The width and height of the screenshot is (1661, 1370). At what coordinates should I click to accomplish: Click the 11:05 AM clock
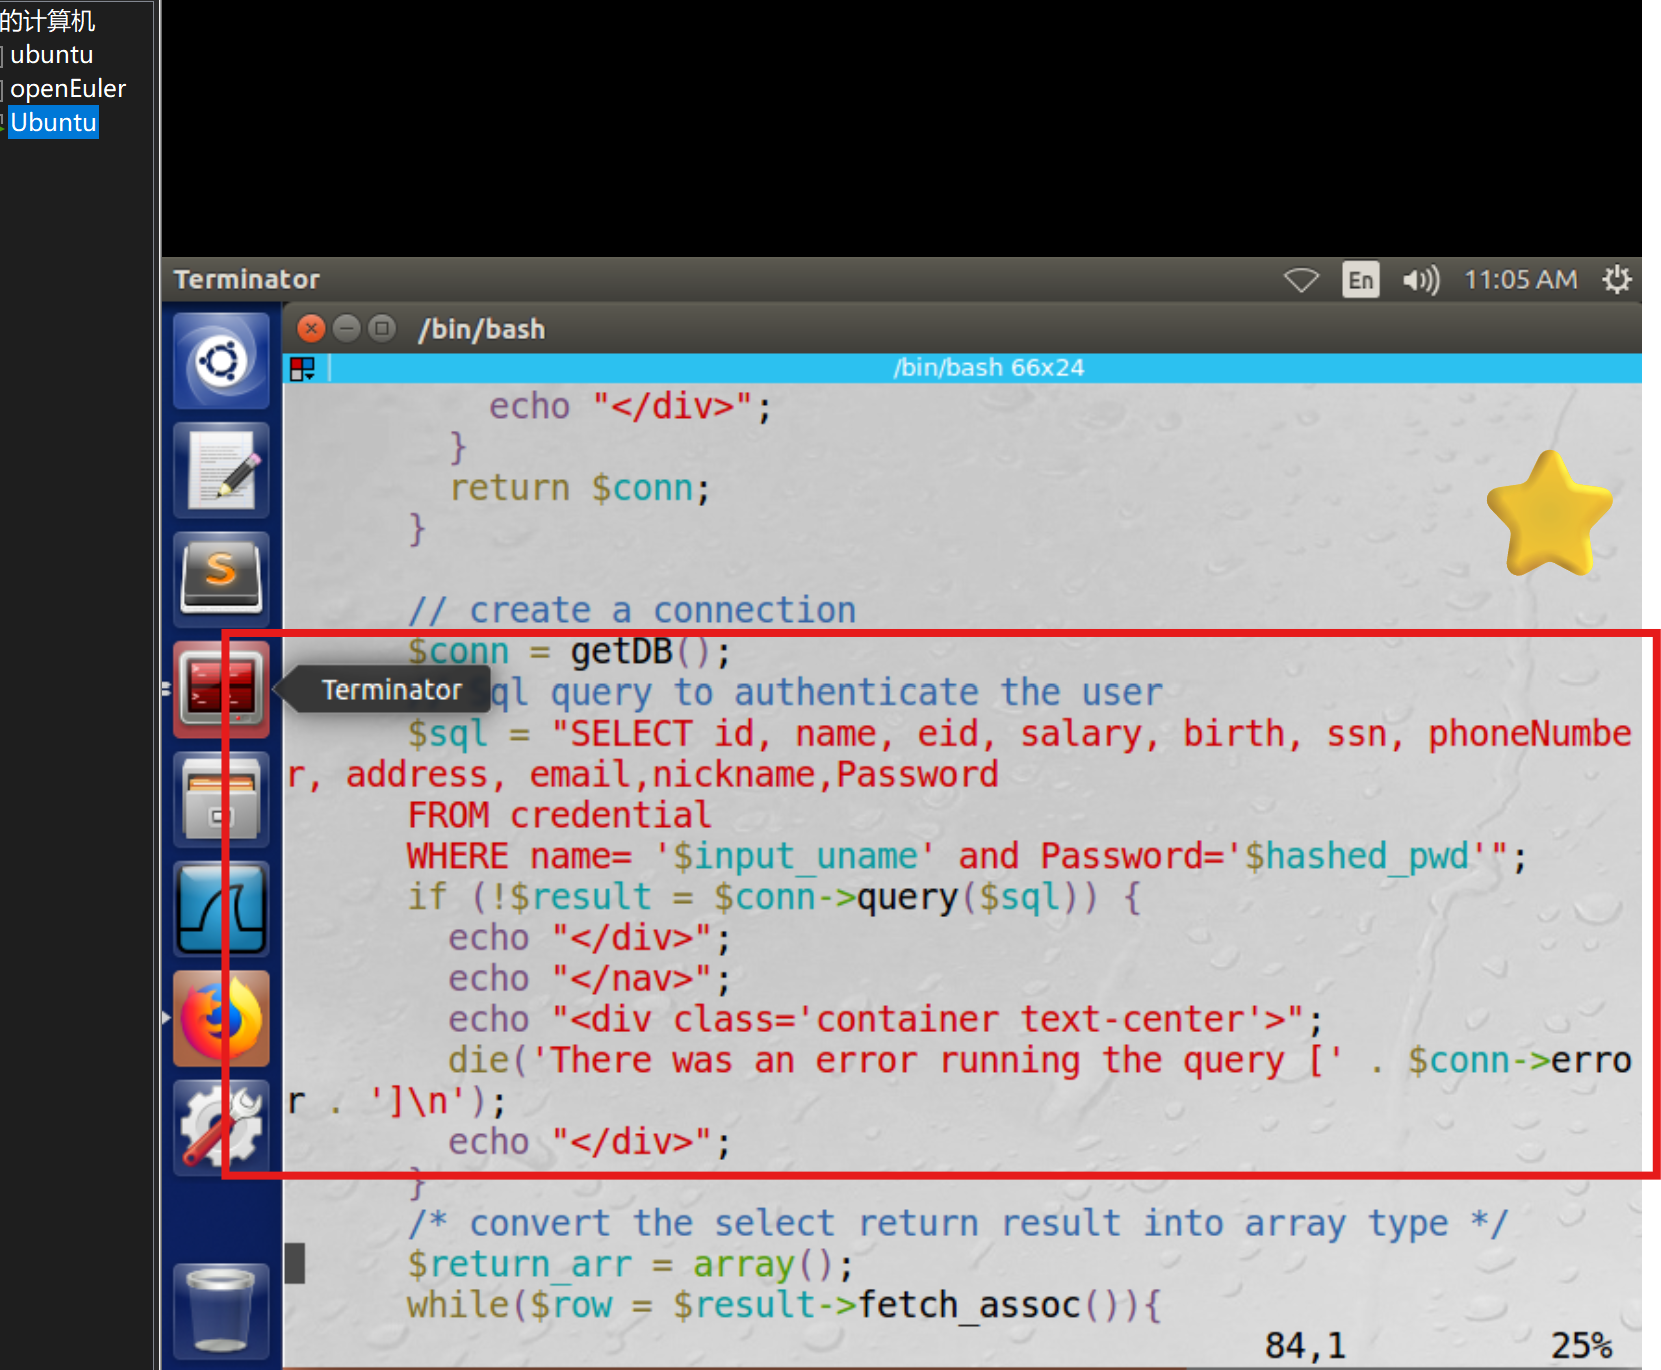coord(1520,279)
